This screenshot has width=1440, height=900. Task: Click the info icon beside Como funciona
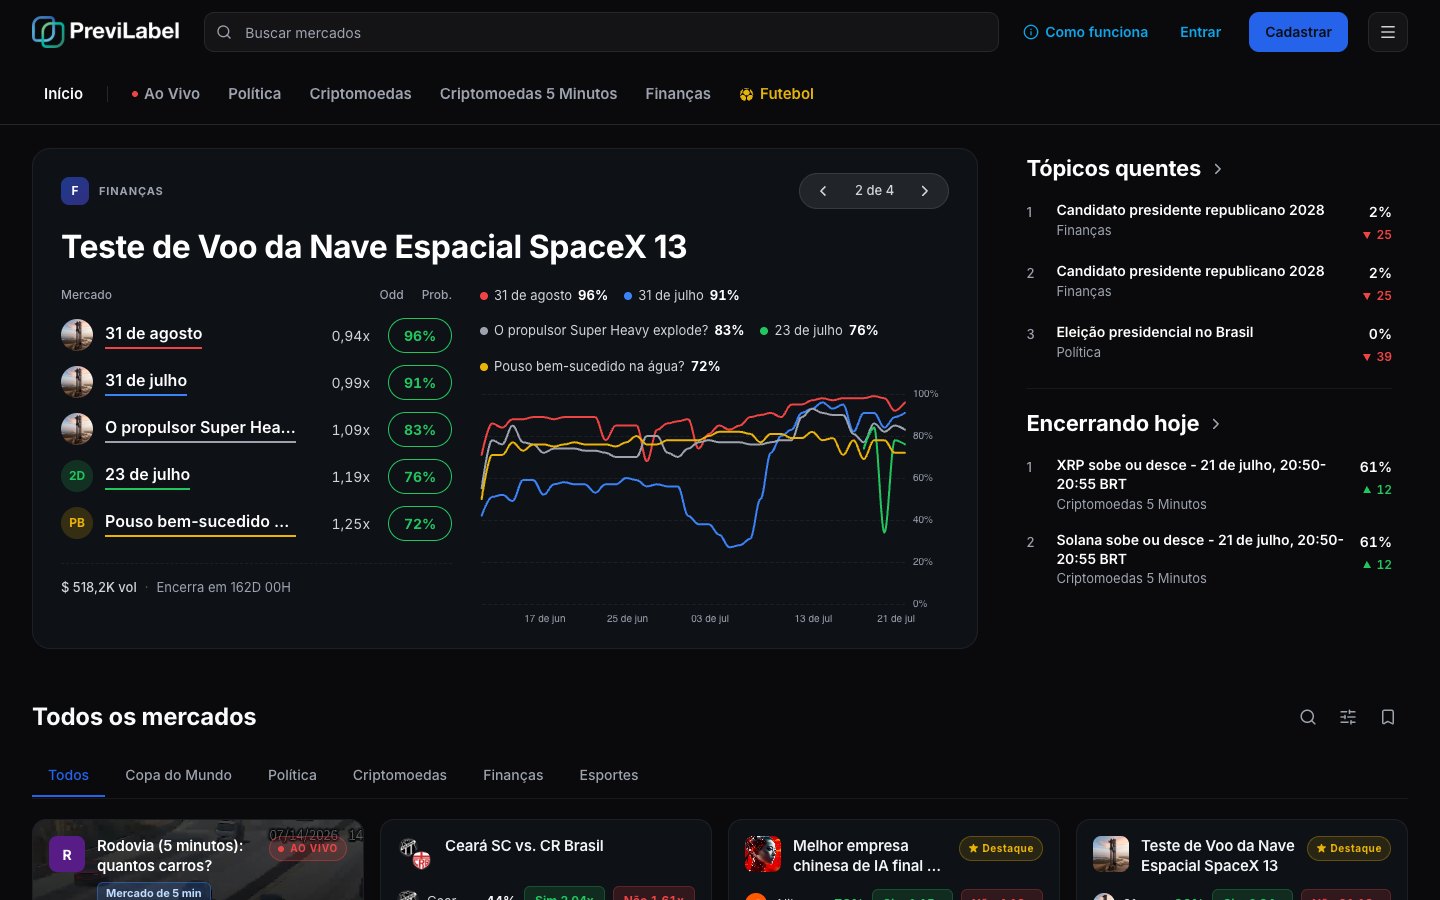click(x=1031, y=32)
